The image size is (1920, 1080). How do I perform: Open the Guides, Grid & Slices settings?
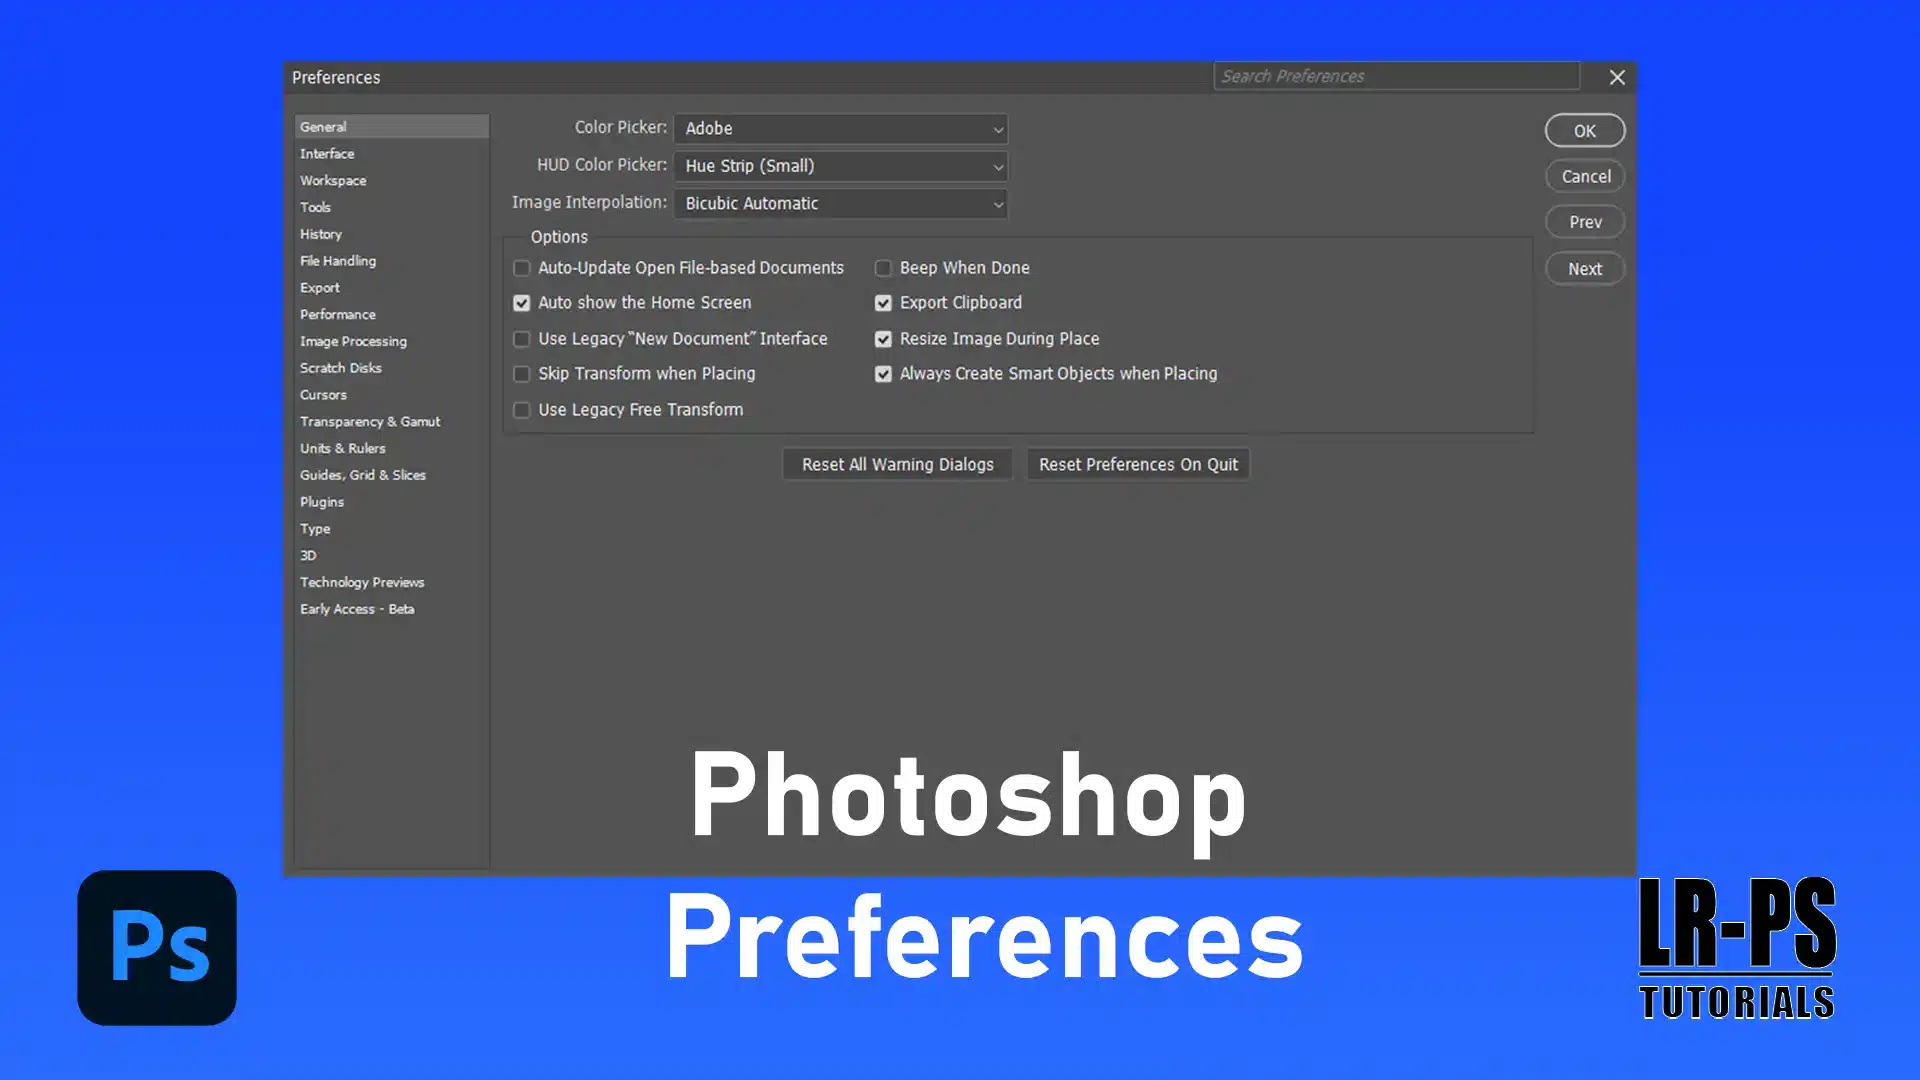pyautogui.click(x=363, y=475)
